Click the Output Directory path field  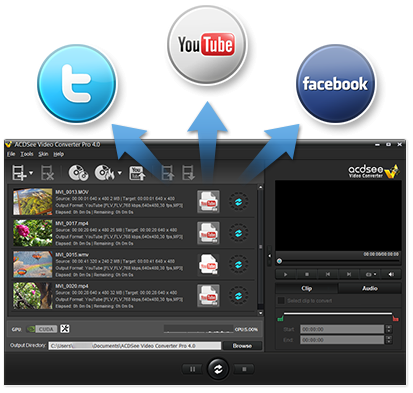point(135,346)
